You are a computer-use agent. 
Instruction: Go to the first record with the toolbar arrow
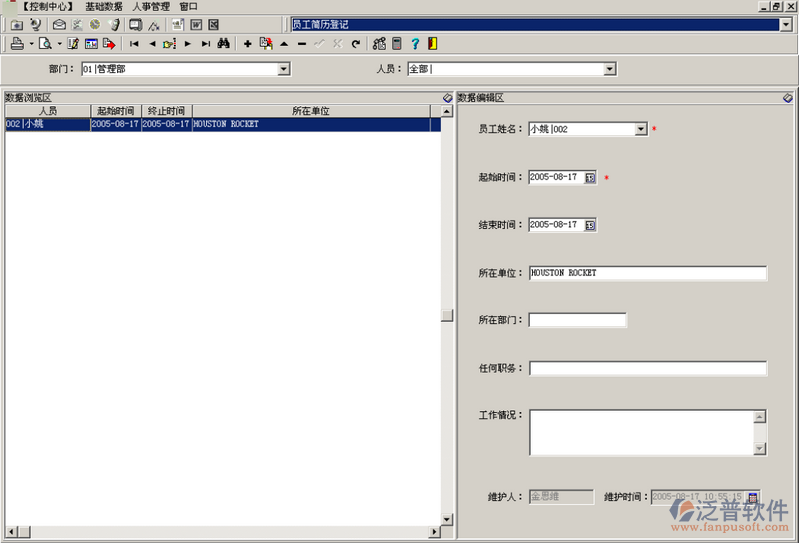pos(134,44)
